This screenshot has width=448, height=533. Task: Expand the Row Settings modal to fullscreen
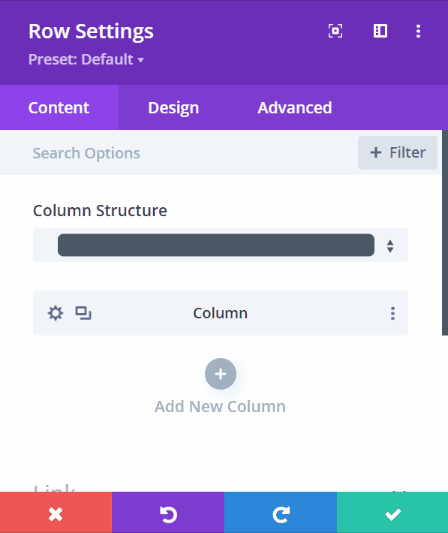click(x=335, y=31)
